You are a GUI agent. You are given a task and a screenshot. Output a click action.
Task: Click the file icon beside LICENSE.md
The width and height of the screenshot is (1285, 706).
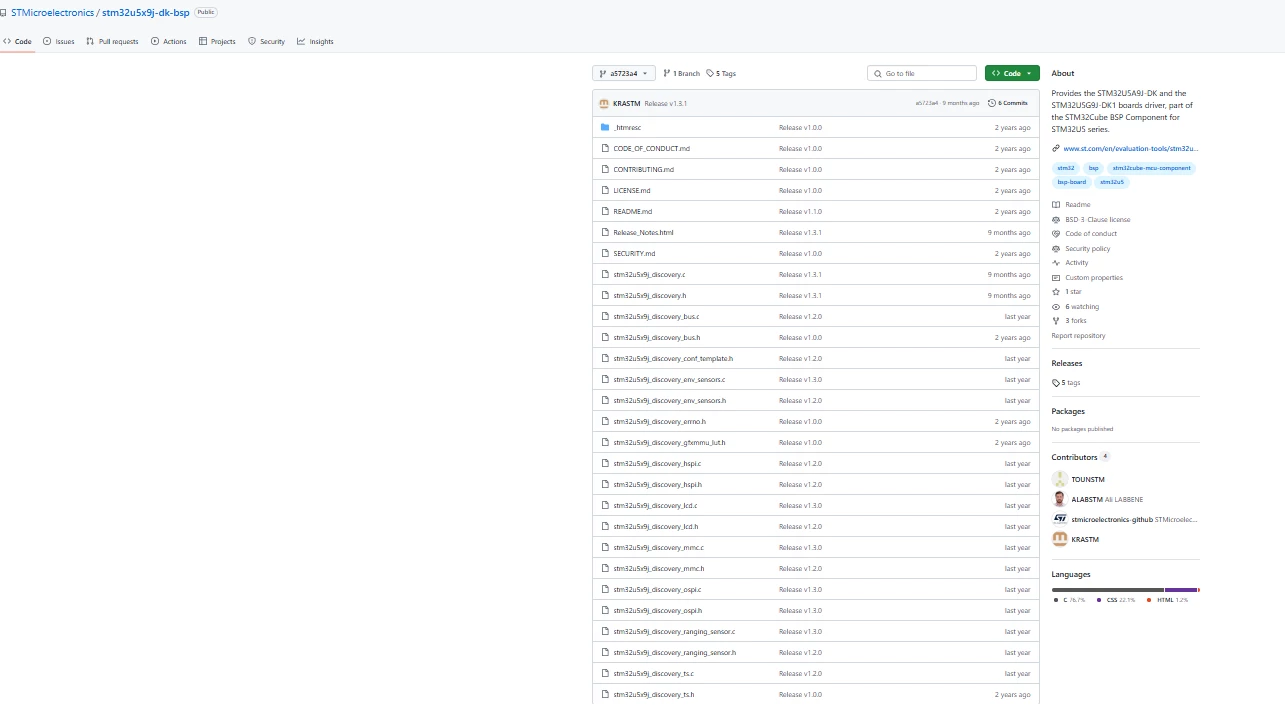[605, 190]
